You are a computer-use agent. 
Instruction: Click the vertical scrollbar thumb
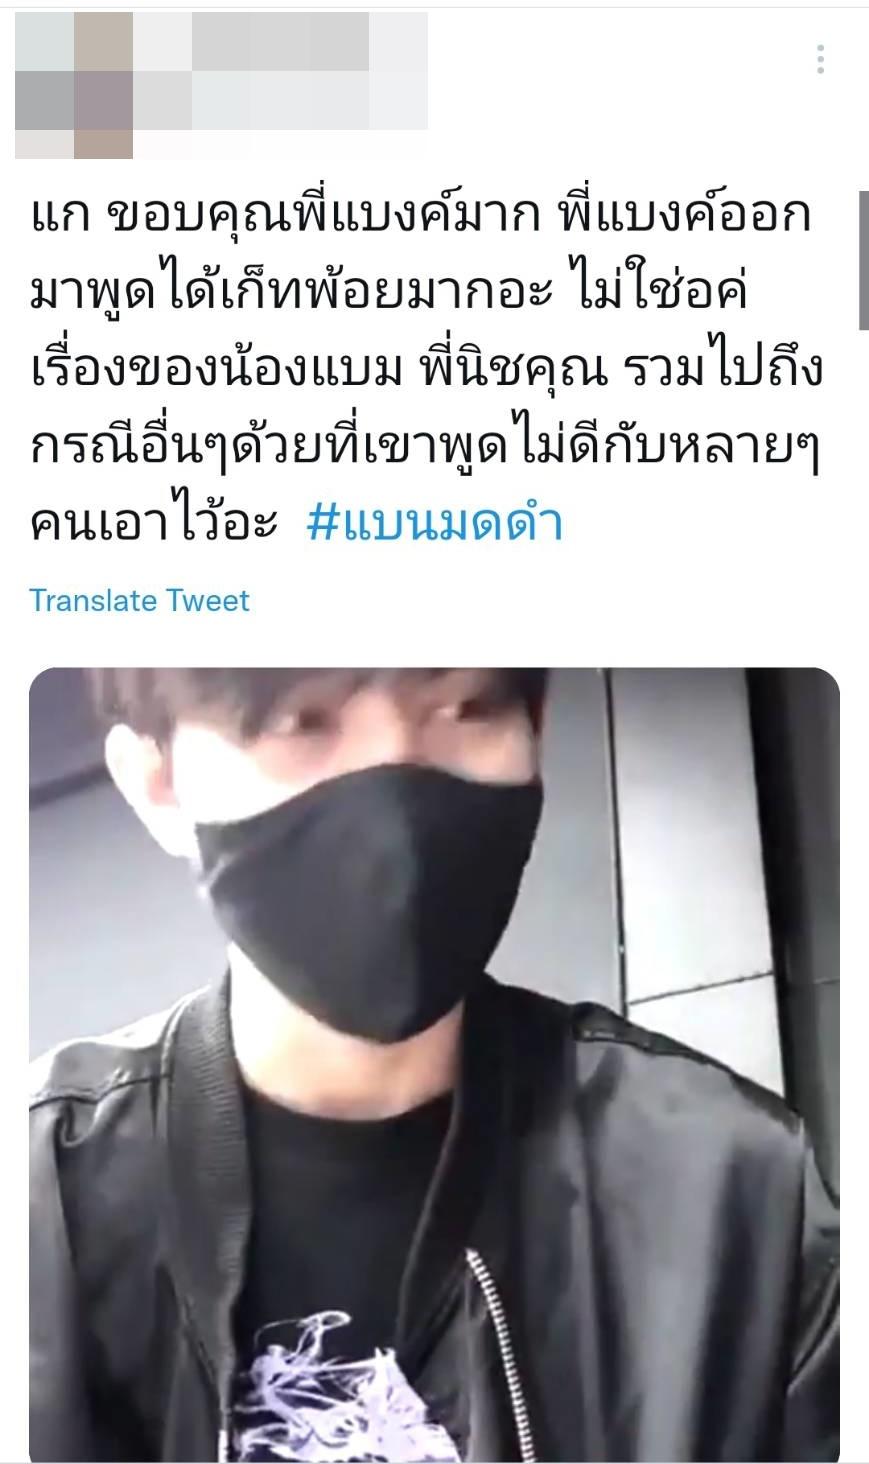point(863,260)
